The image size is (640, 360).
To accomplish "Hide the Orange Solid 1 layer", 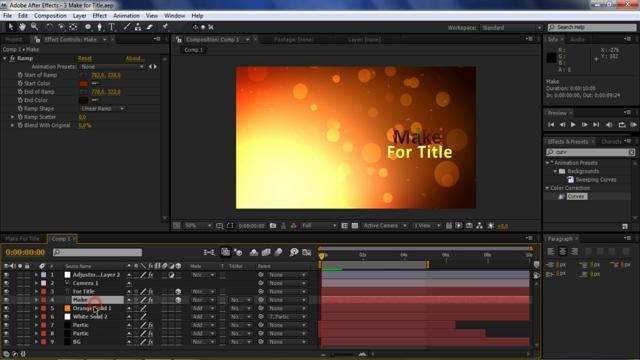I will click(x=6, y=309).
